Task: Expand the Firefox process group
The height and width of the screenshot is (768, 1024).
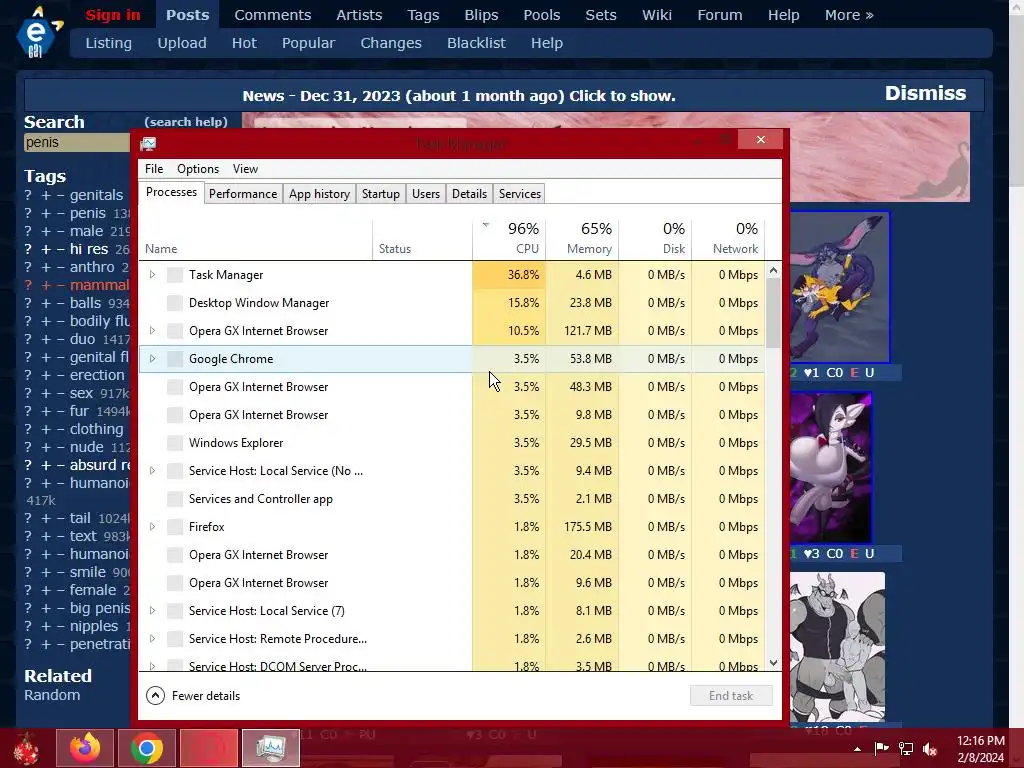Action: coord(152,527)
